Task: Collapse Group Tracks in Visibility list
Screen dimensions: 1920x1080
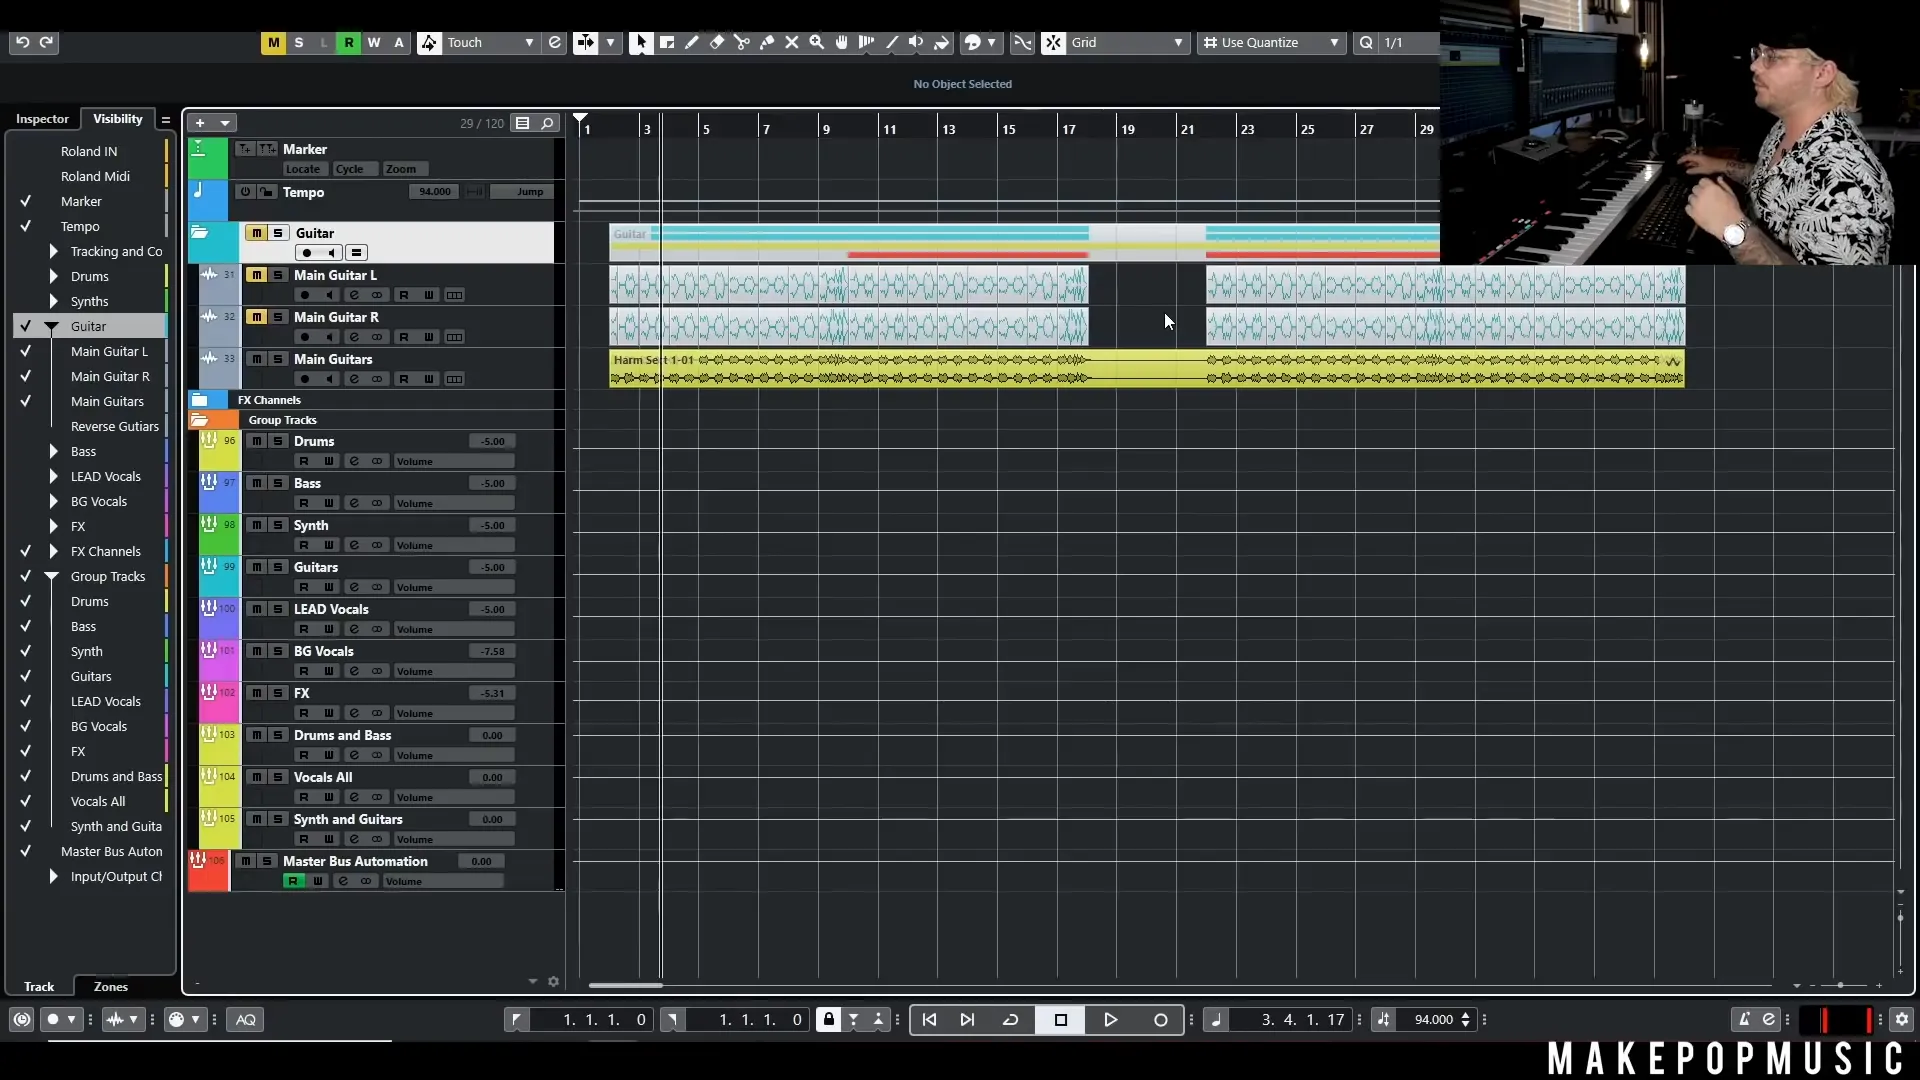Action: [51, 576]
